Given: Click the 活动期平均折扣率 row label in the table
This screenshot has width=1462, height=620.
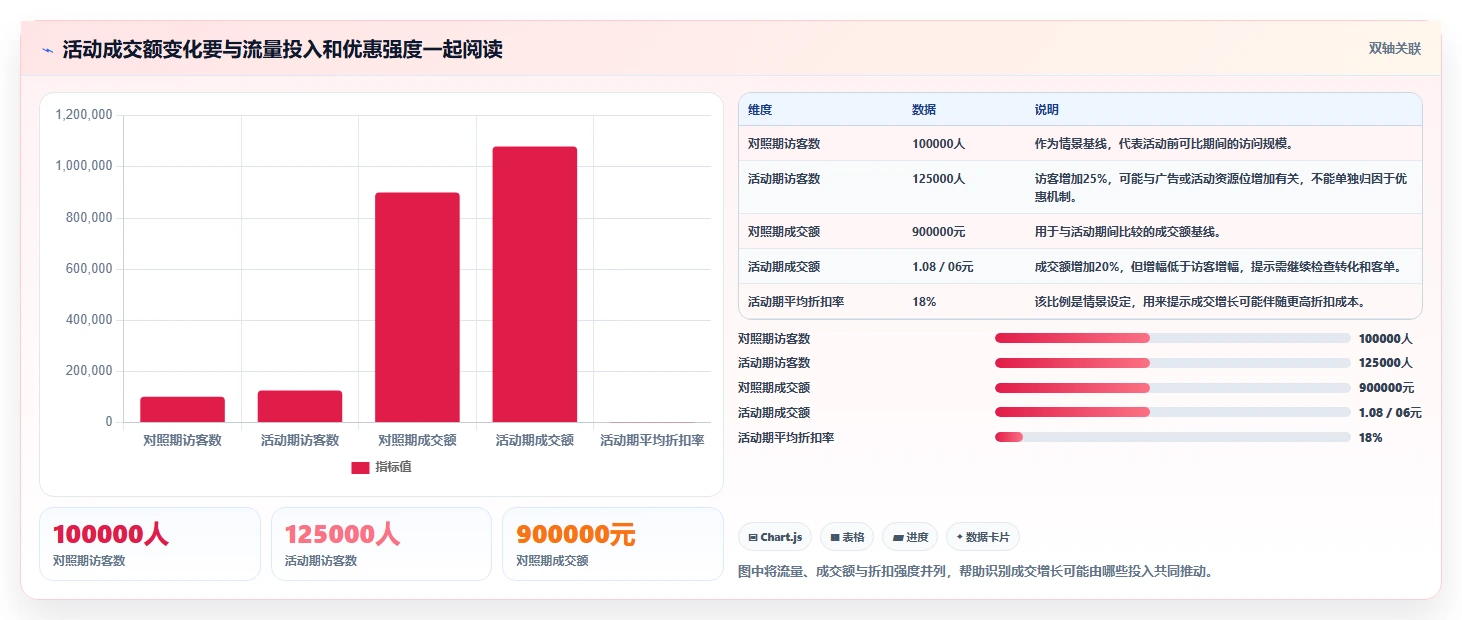Looking at the screenshot, I should (796, 302).
